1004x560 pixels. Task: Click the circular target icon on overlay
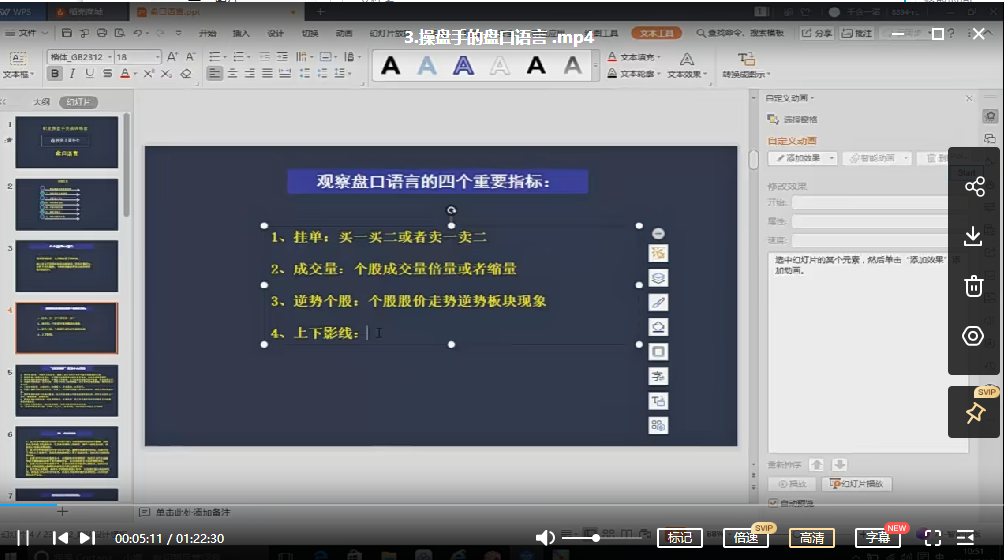click(973, 335)
